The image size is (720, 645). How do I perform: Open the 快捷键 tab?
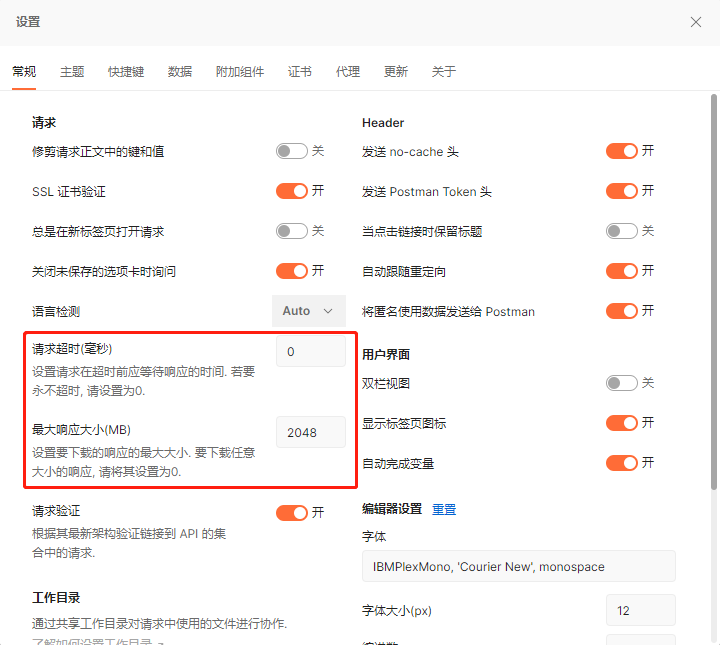(126, 72)
